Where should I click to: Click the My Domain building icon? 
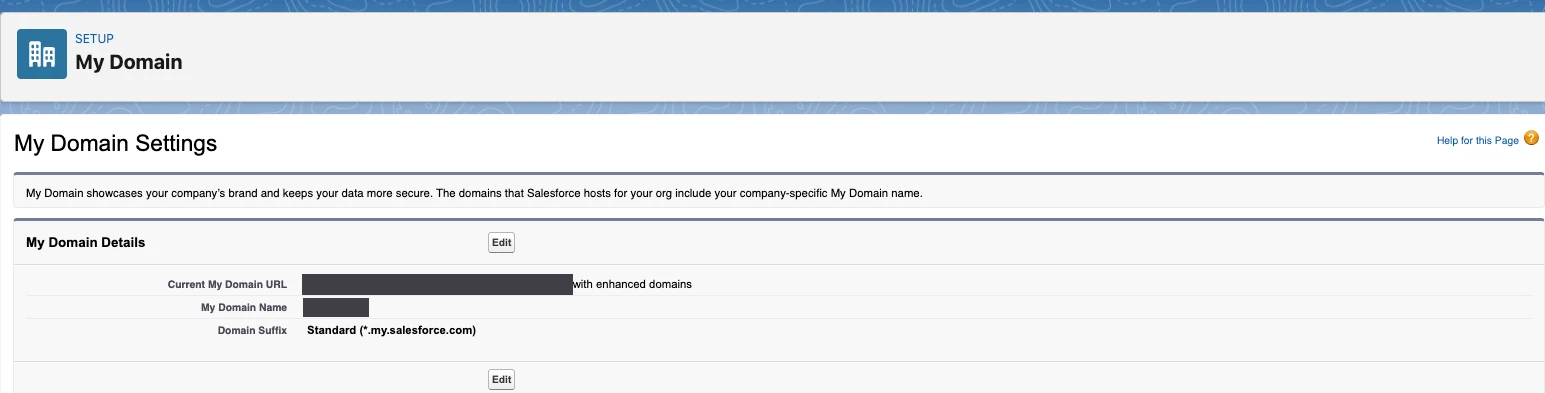tap(42, 54)
